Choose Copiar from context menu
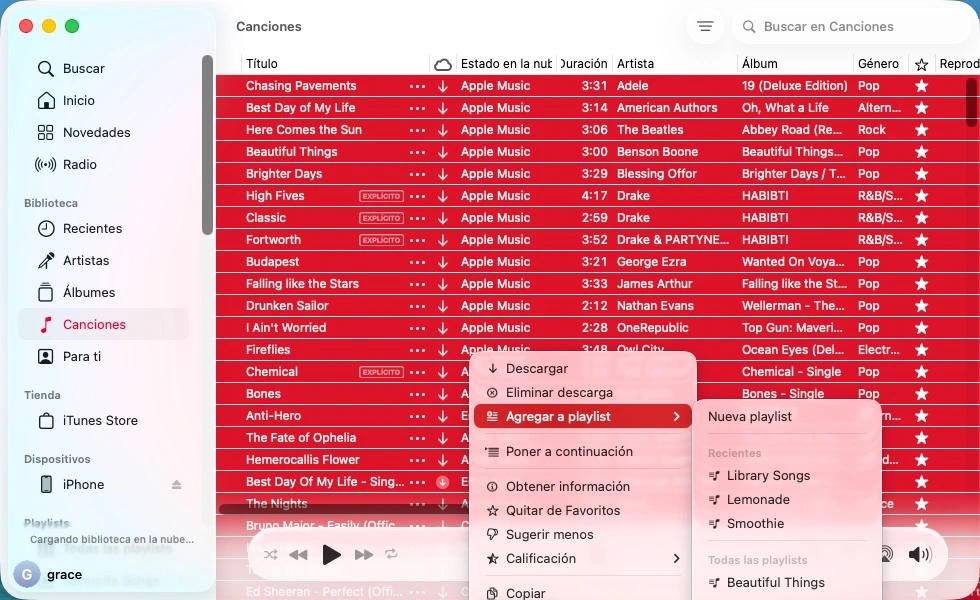 tap(582, 592)
